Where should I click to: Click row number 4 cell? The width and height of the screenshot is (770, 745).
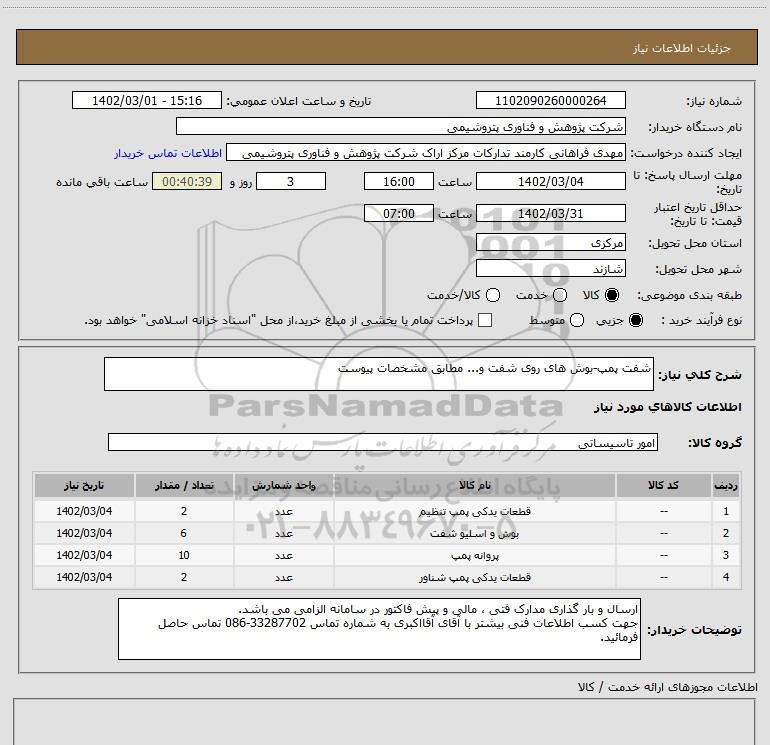point(726,577)
